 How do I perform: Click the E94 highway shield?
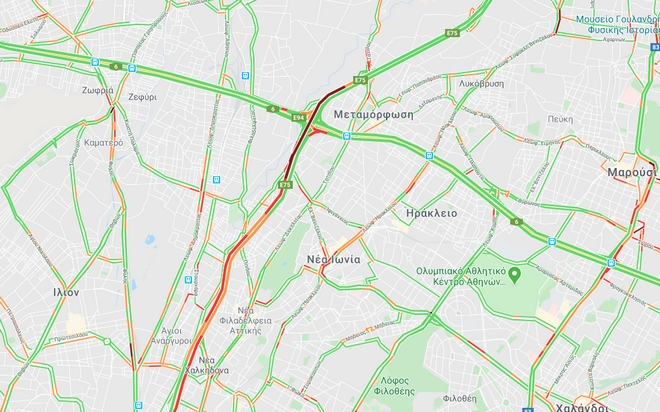click(298, 118)
